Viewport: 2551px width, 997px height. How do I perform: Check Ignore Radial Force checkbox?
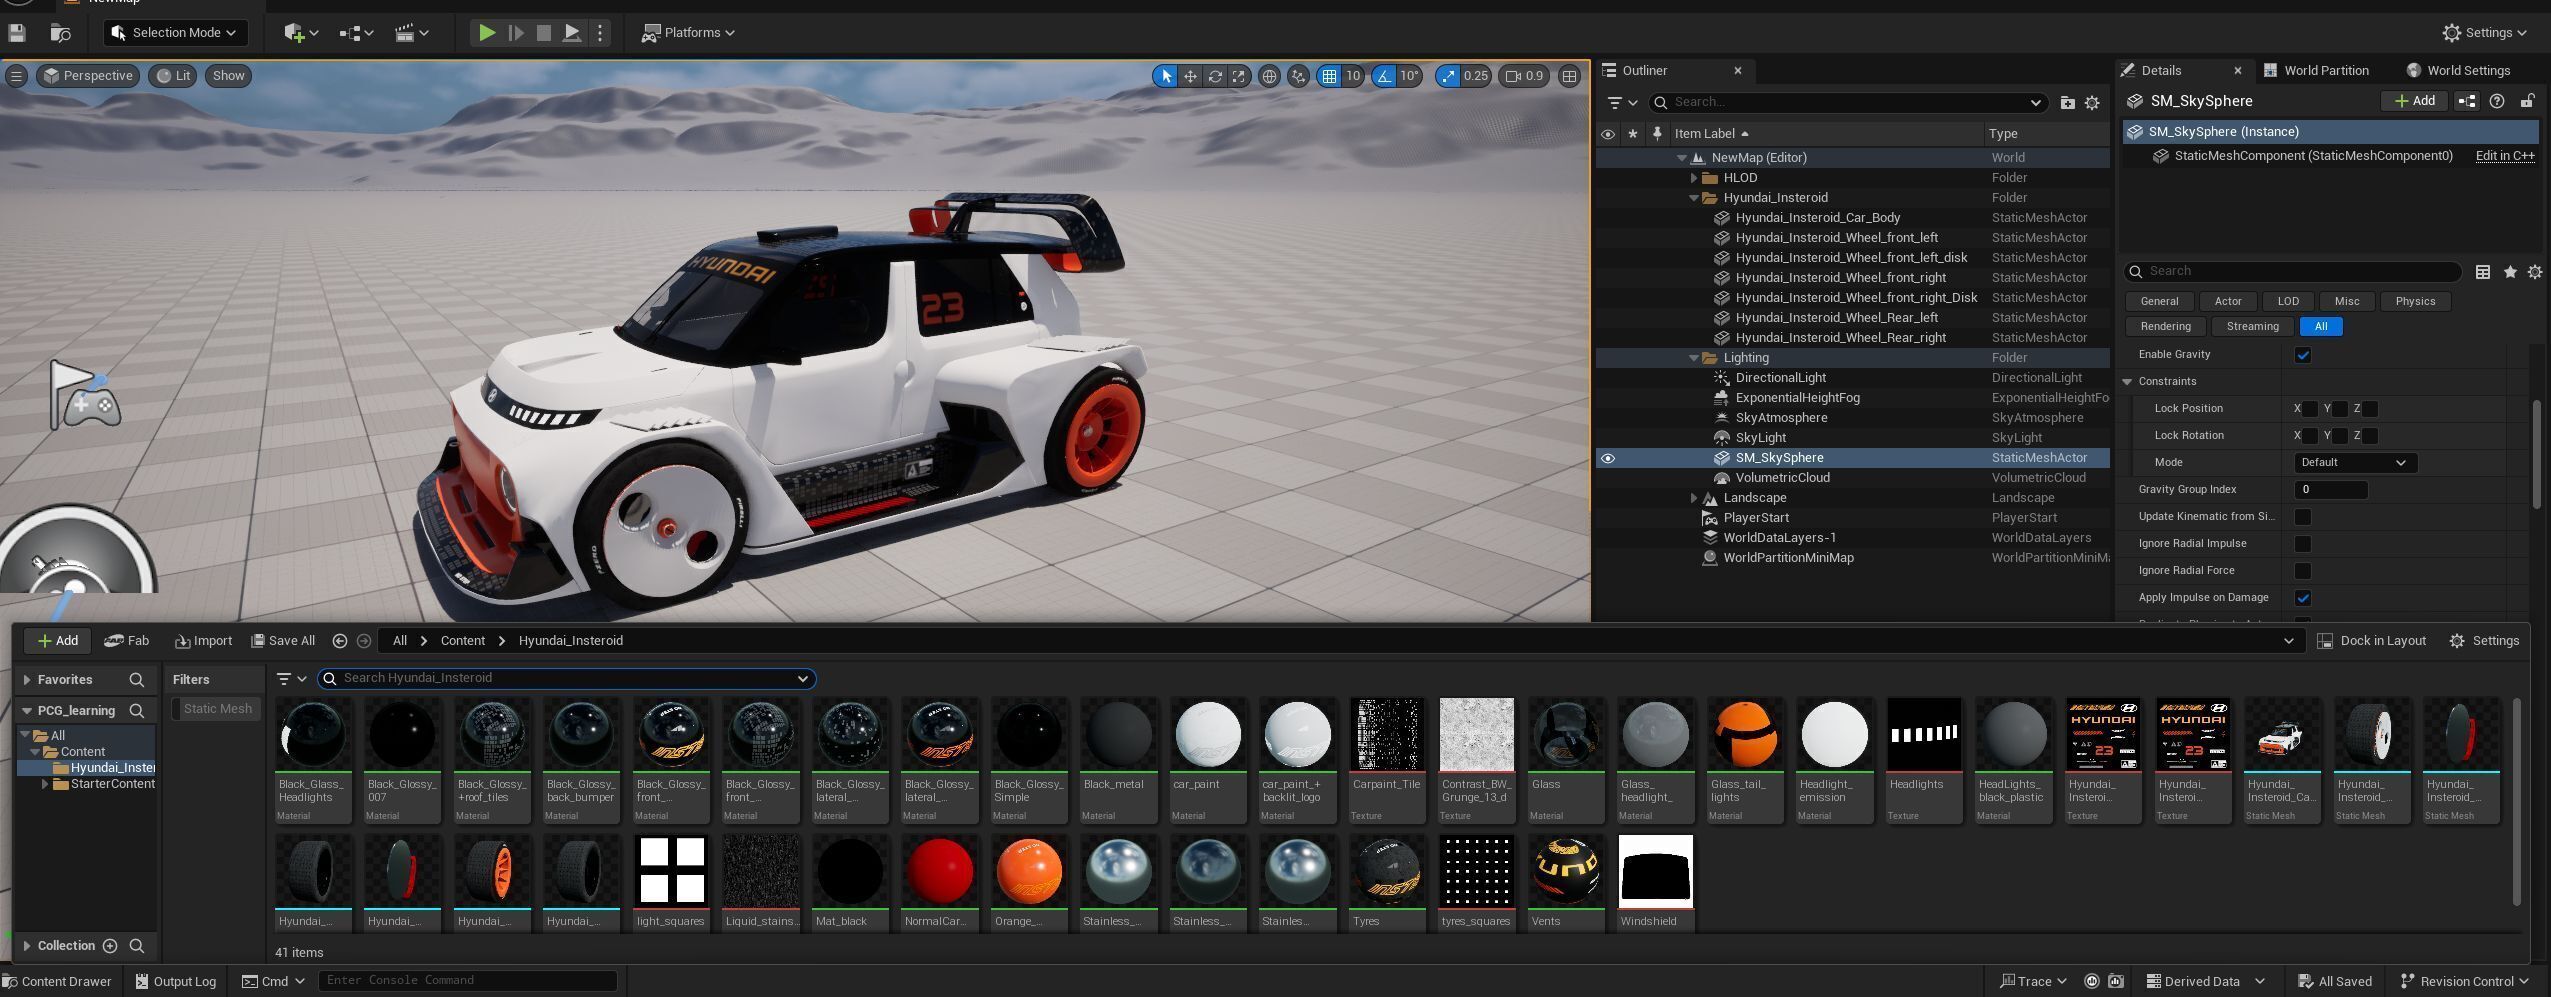coord(2303,571)
